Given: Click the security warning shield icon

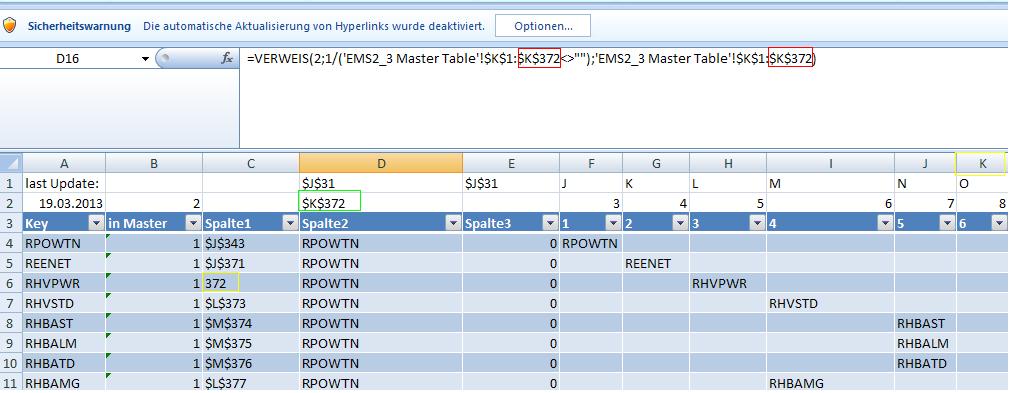Looking at the screenshot, I should [10, 26].
